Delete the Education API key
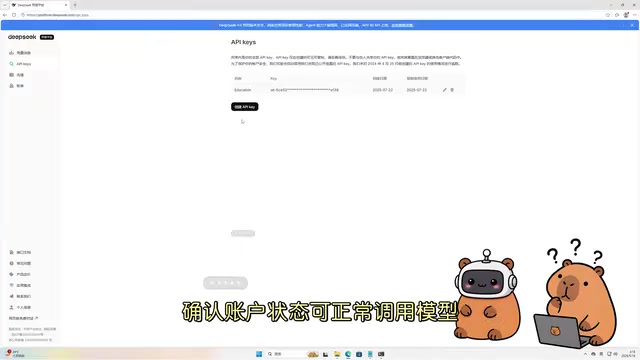 tap(452, 90)
